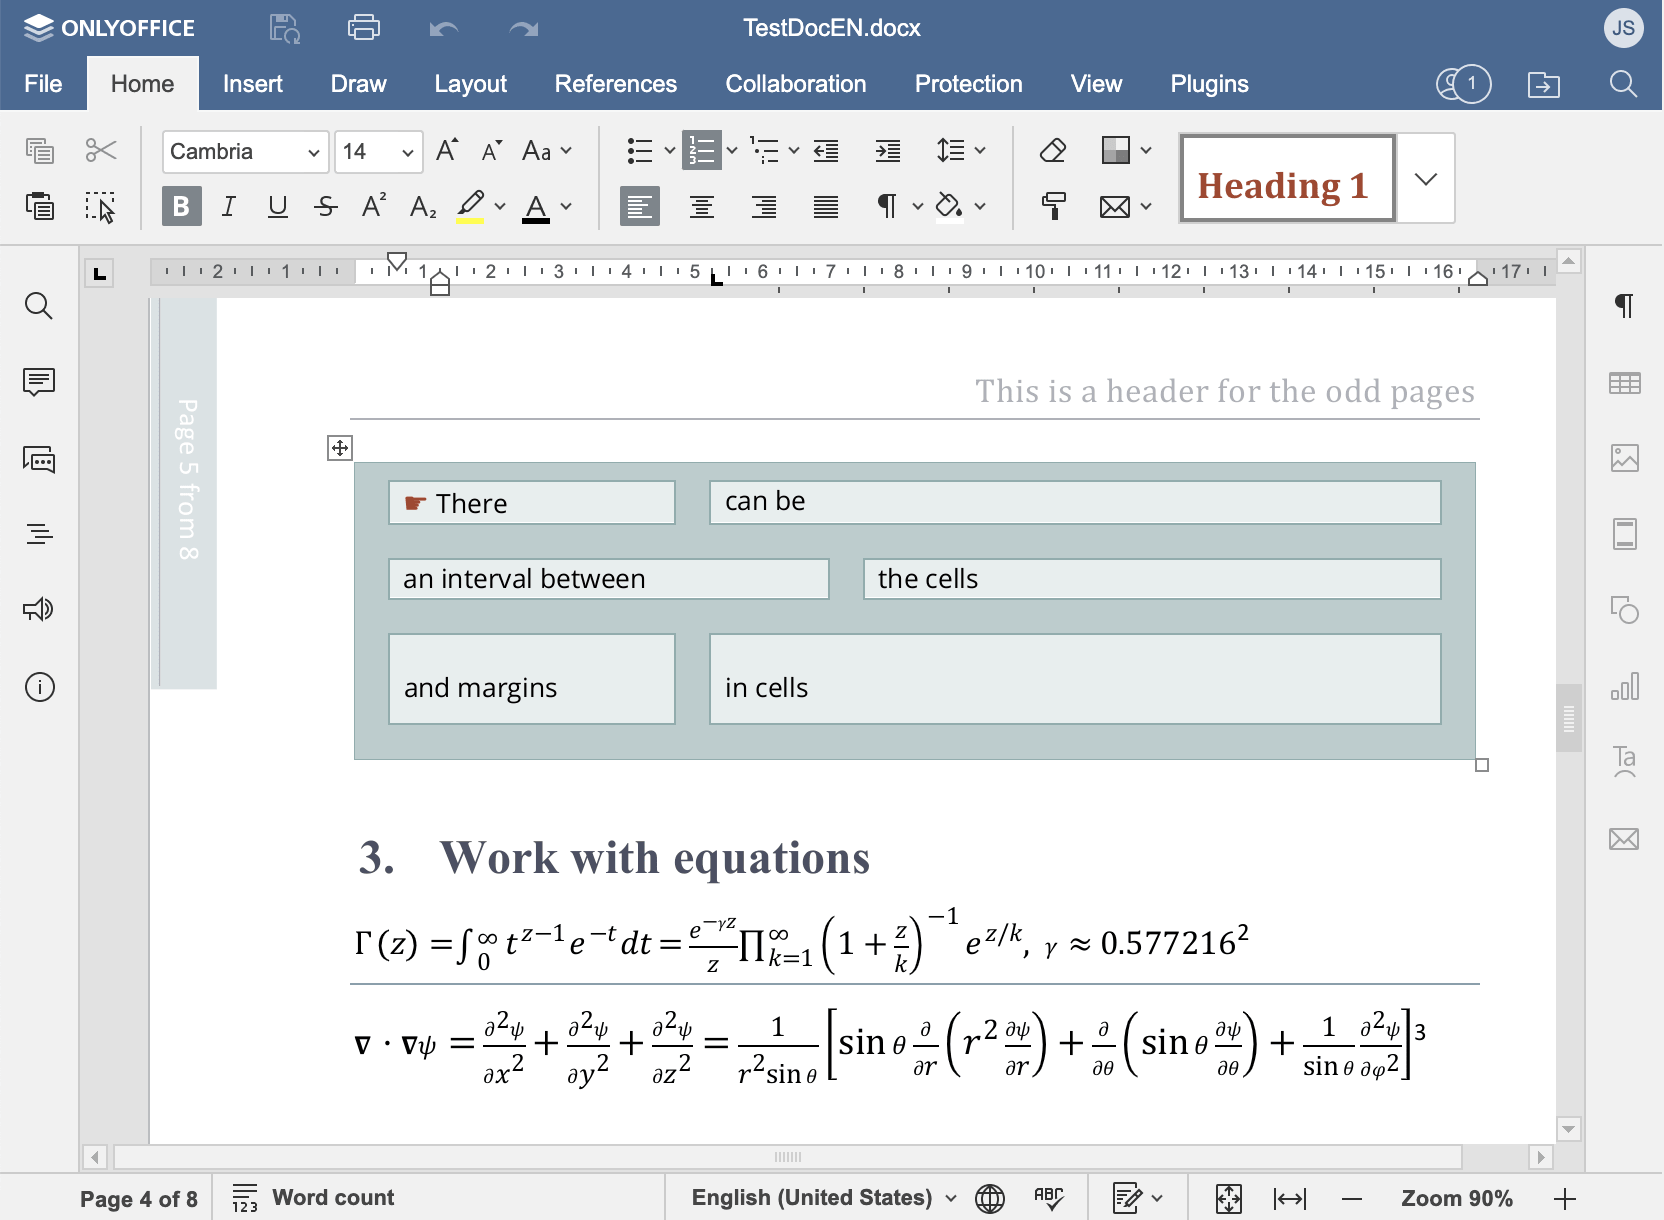Increase font size with the A-up icon
1664x1220 pixels.
447,151
